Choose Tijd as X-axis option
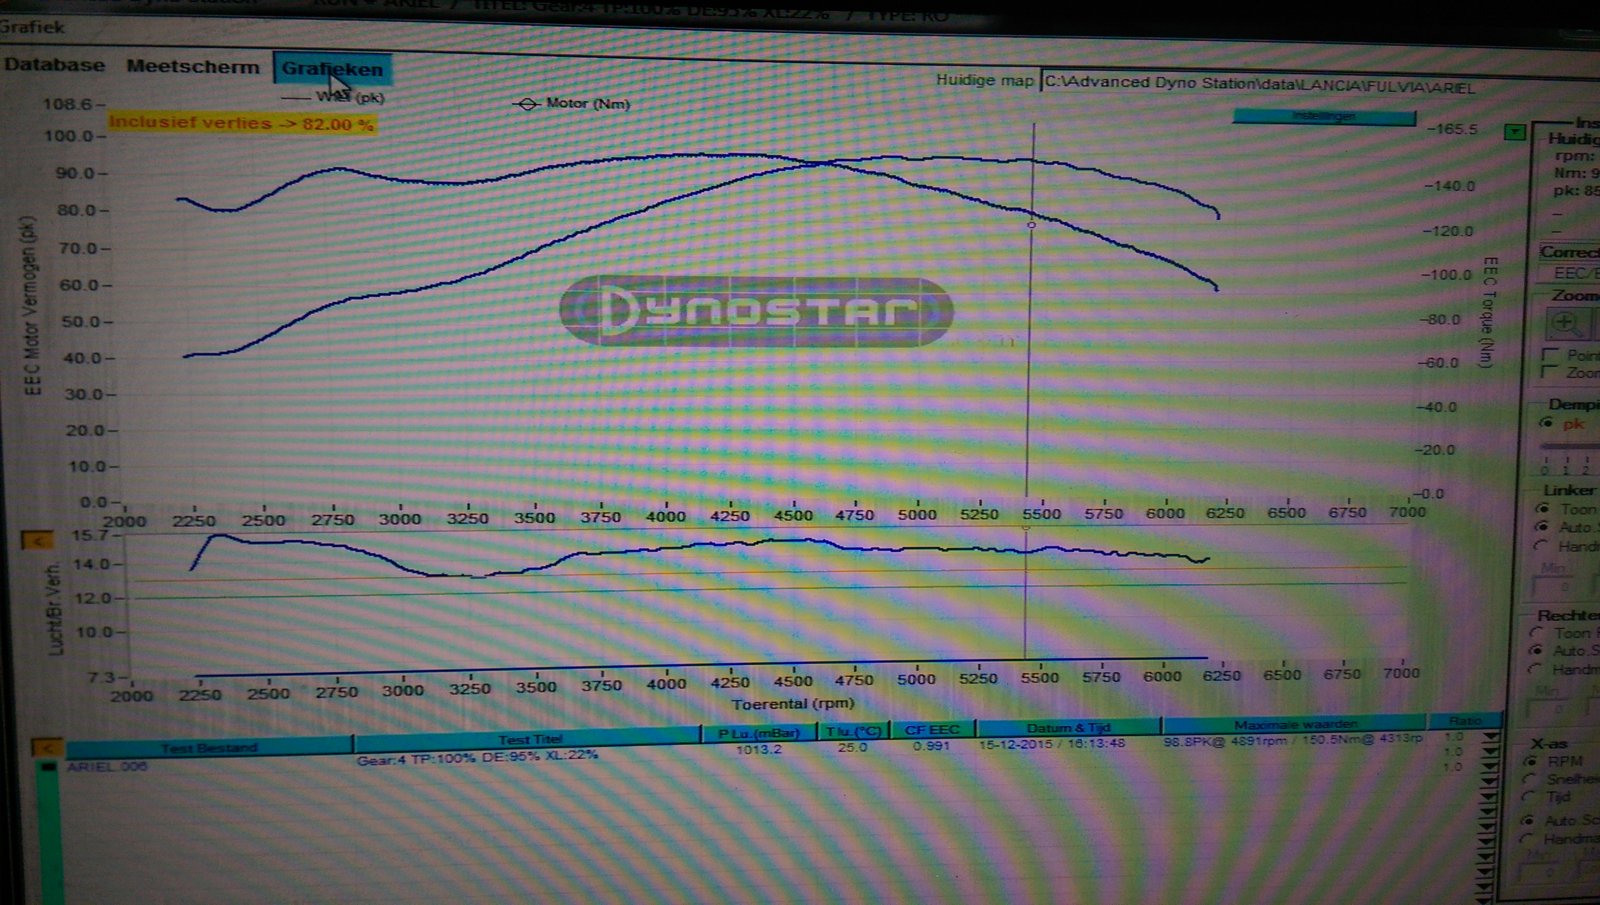Screen dimensions: 1600x905 1530,796
